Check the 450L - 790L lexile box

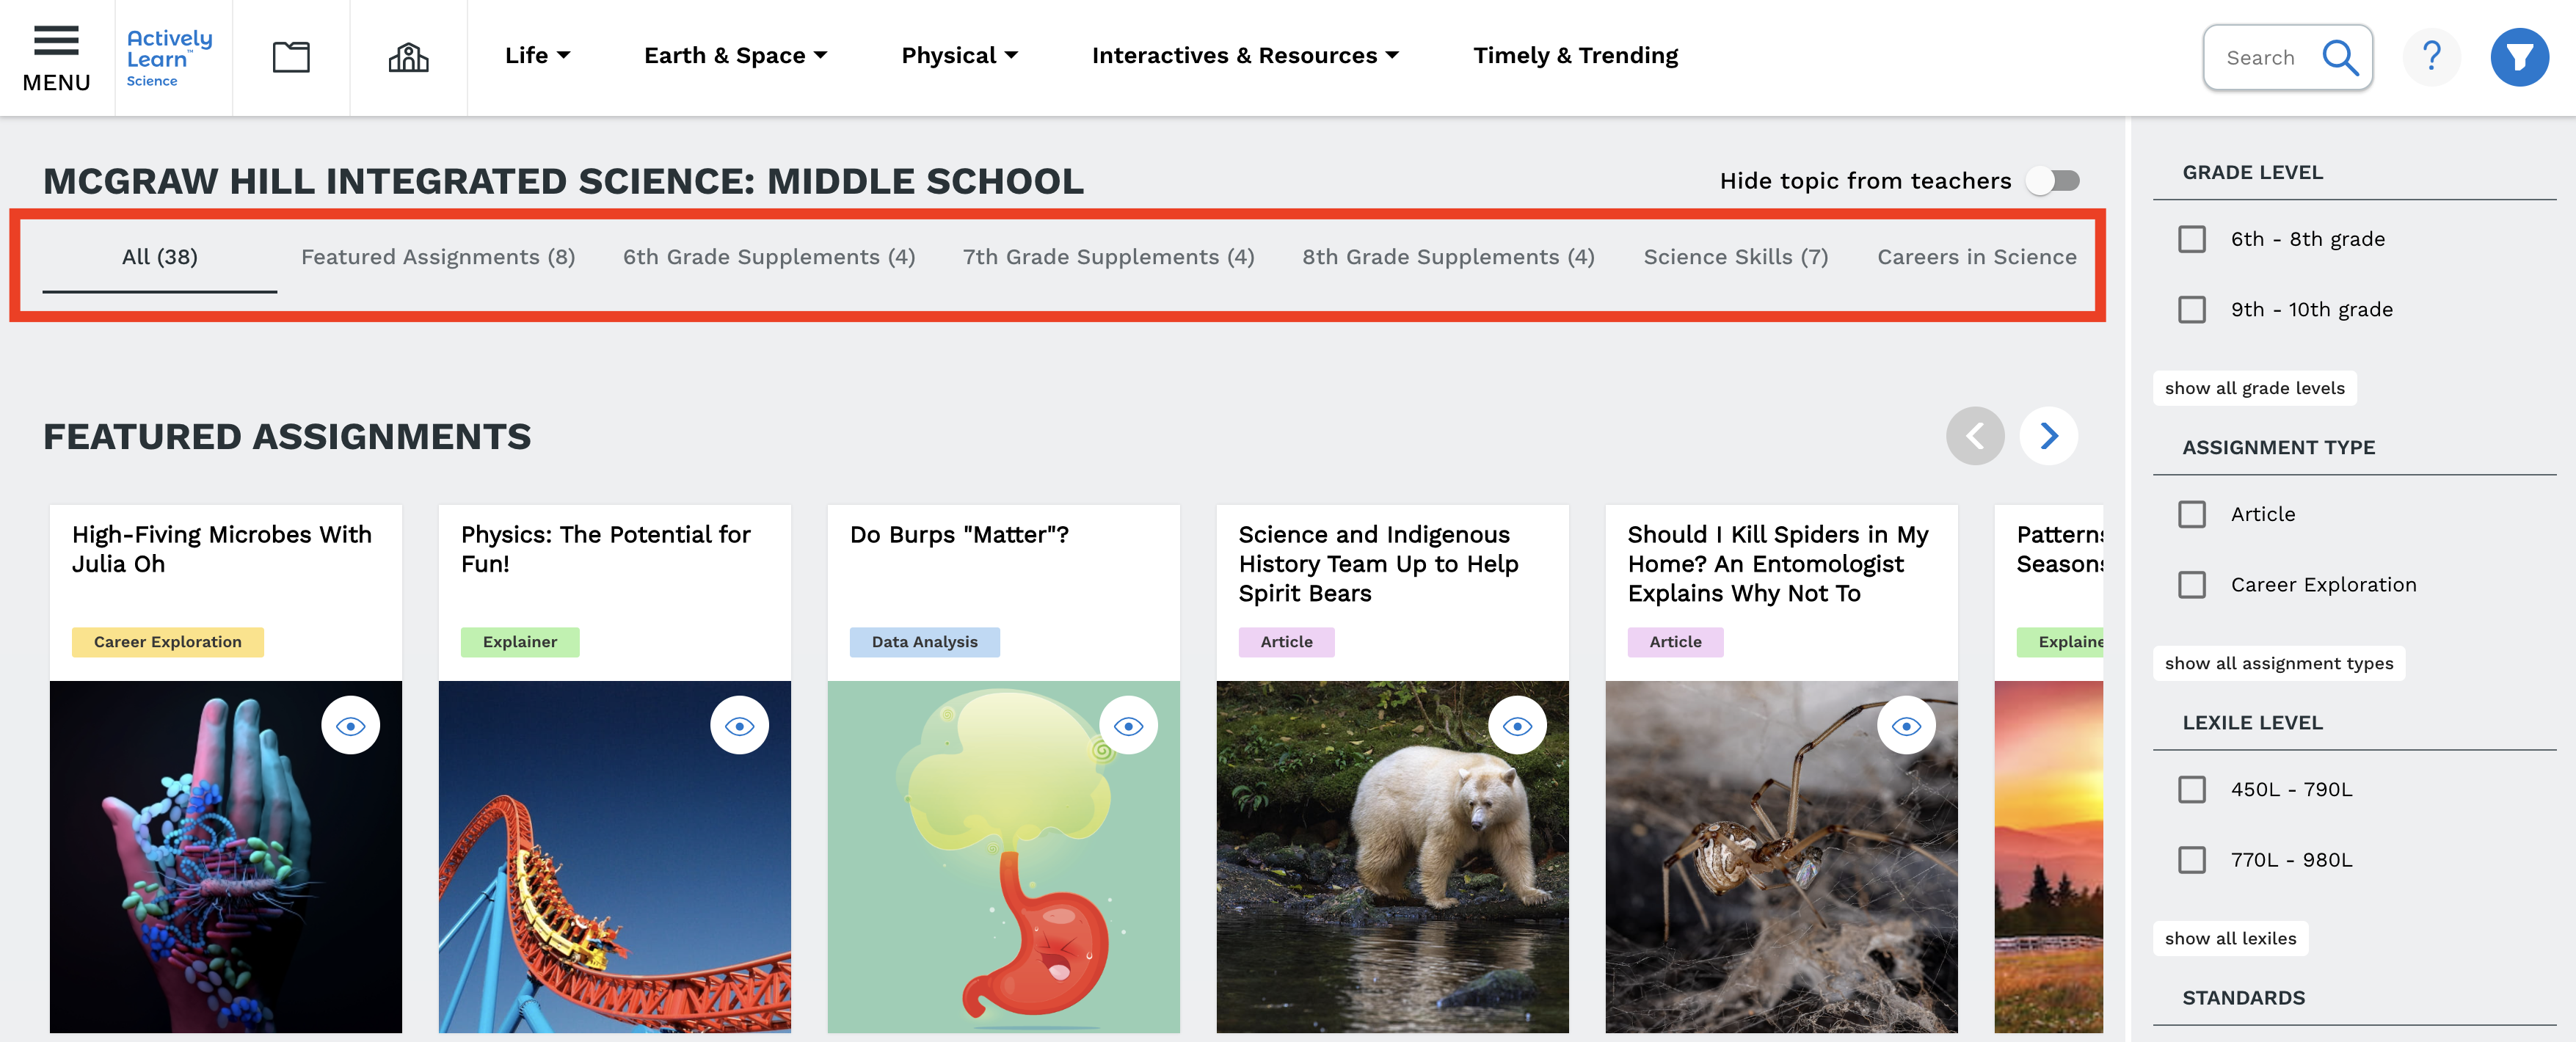(x=2192, y=789)
